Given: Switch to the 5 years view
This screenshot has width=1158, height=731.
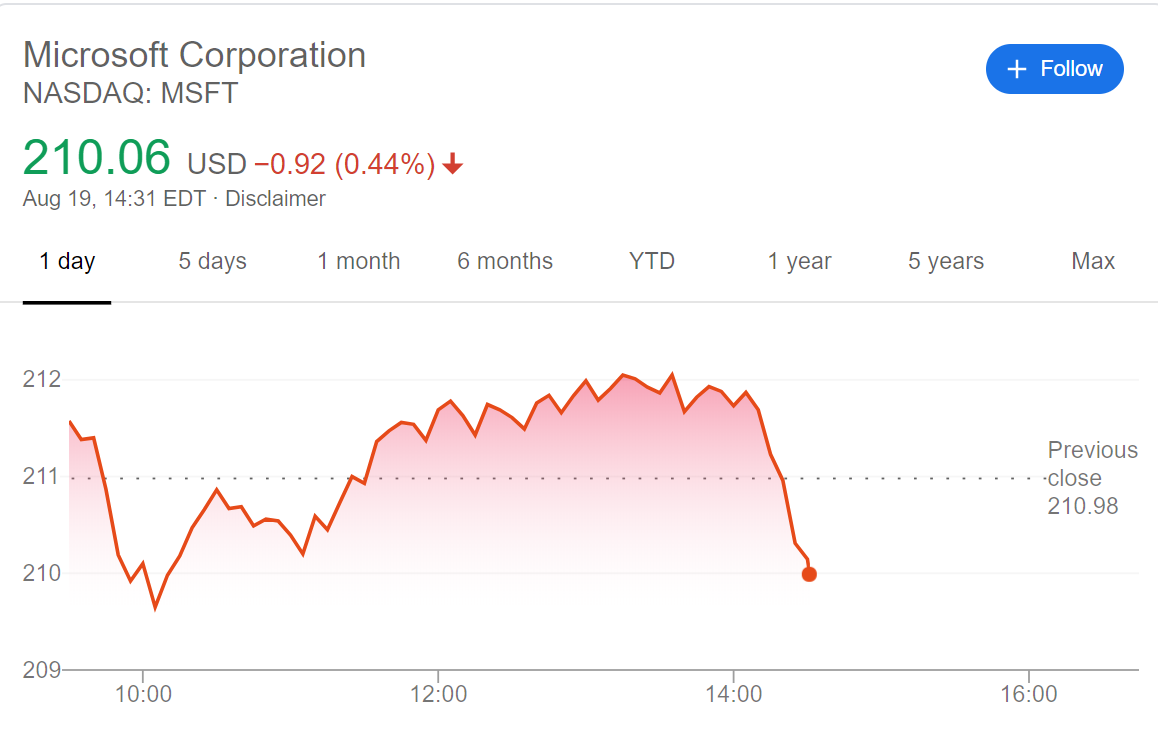Looking at the screenshot, I should 945,261.
